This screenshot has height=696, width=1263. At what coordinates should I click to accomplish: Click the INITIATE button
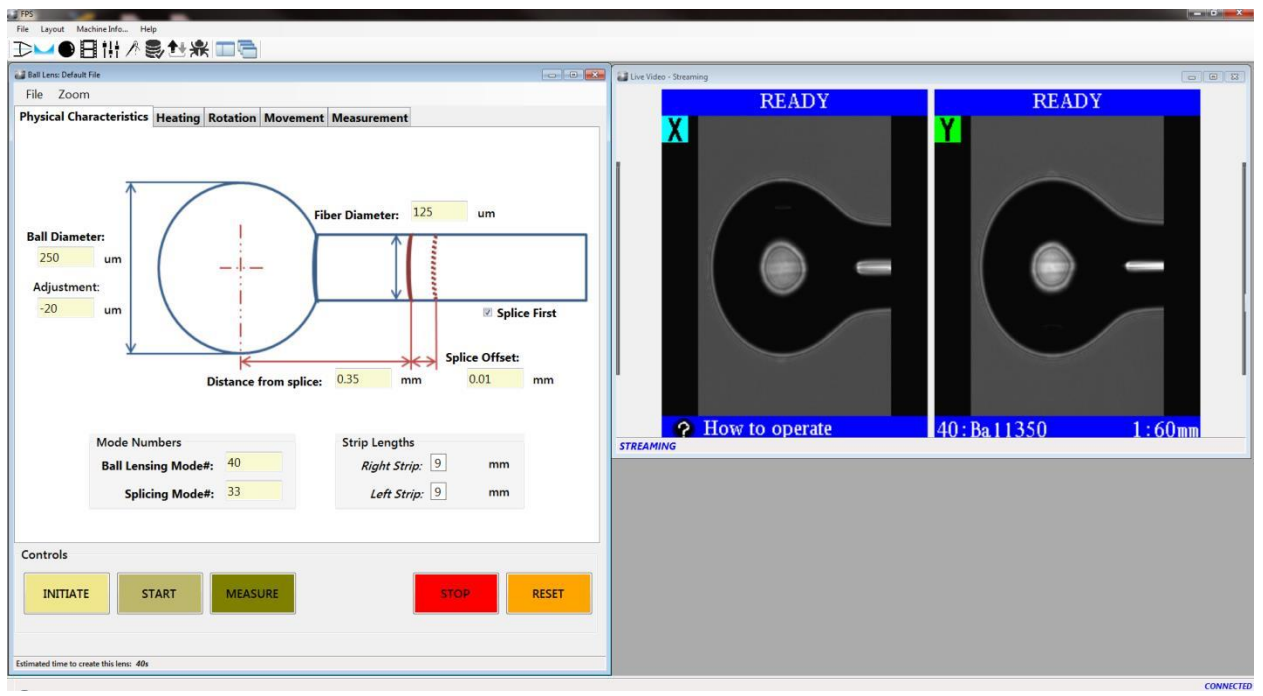click(66, 593)
